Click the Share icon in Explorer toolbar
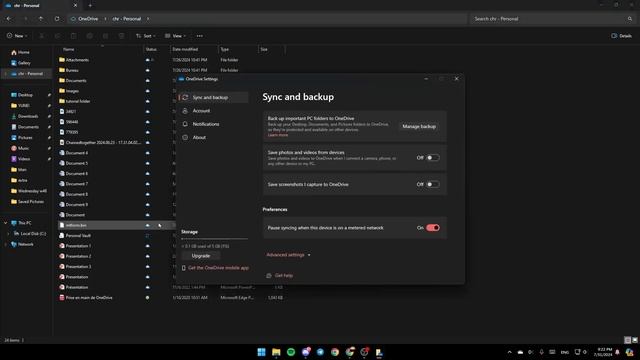 point(105,36)
